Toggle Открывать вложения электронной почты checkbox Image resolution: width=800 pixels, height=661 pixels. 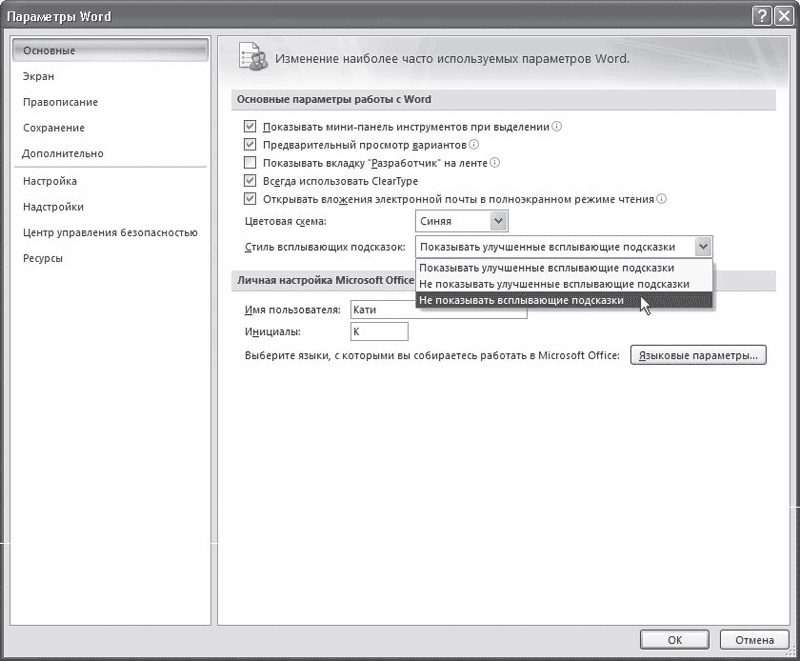pos(249,199)
